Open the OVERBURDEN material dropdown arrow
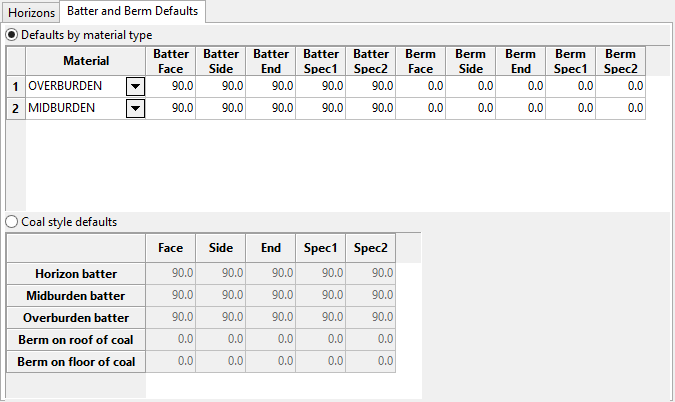This screenshot has height=402, width=675. pos(136,87)
